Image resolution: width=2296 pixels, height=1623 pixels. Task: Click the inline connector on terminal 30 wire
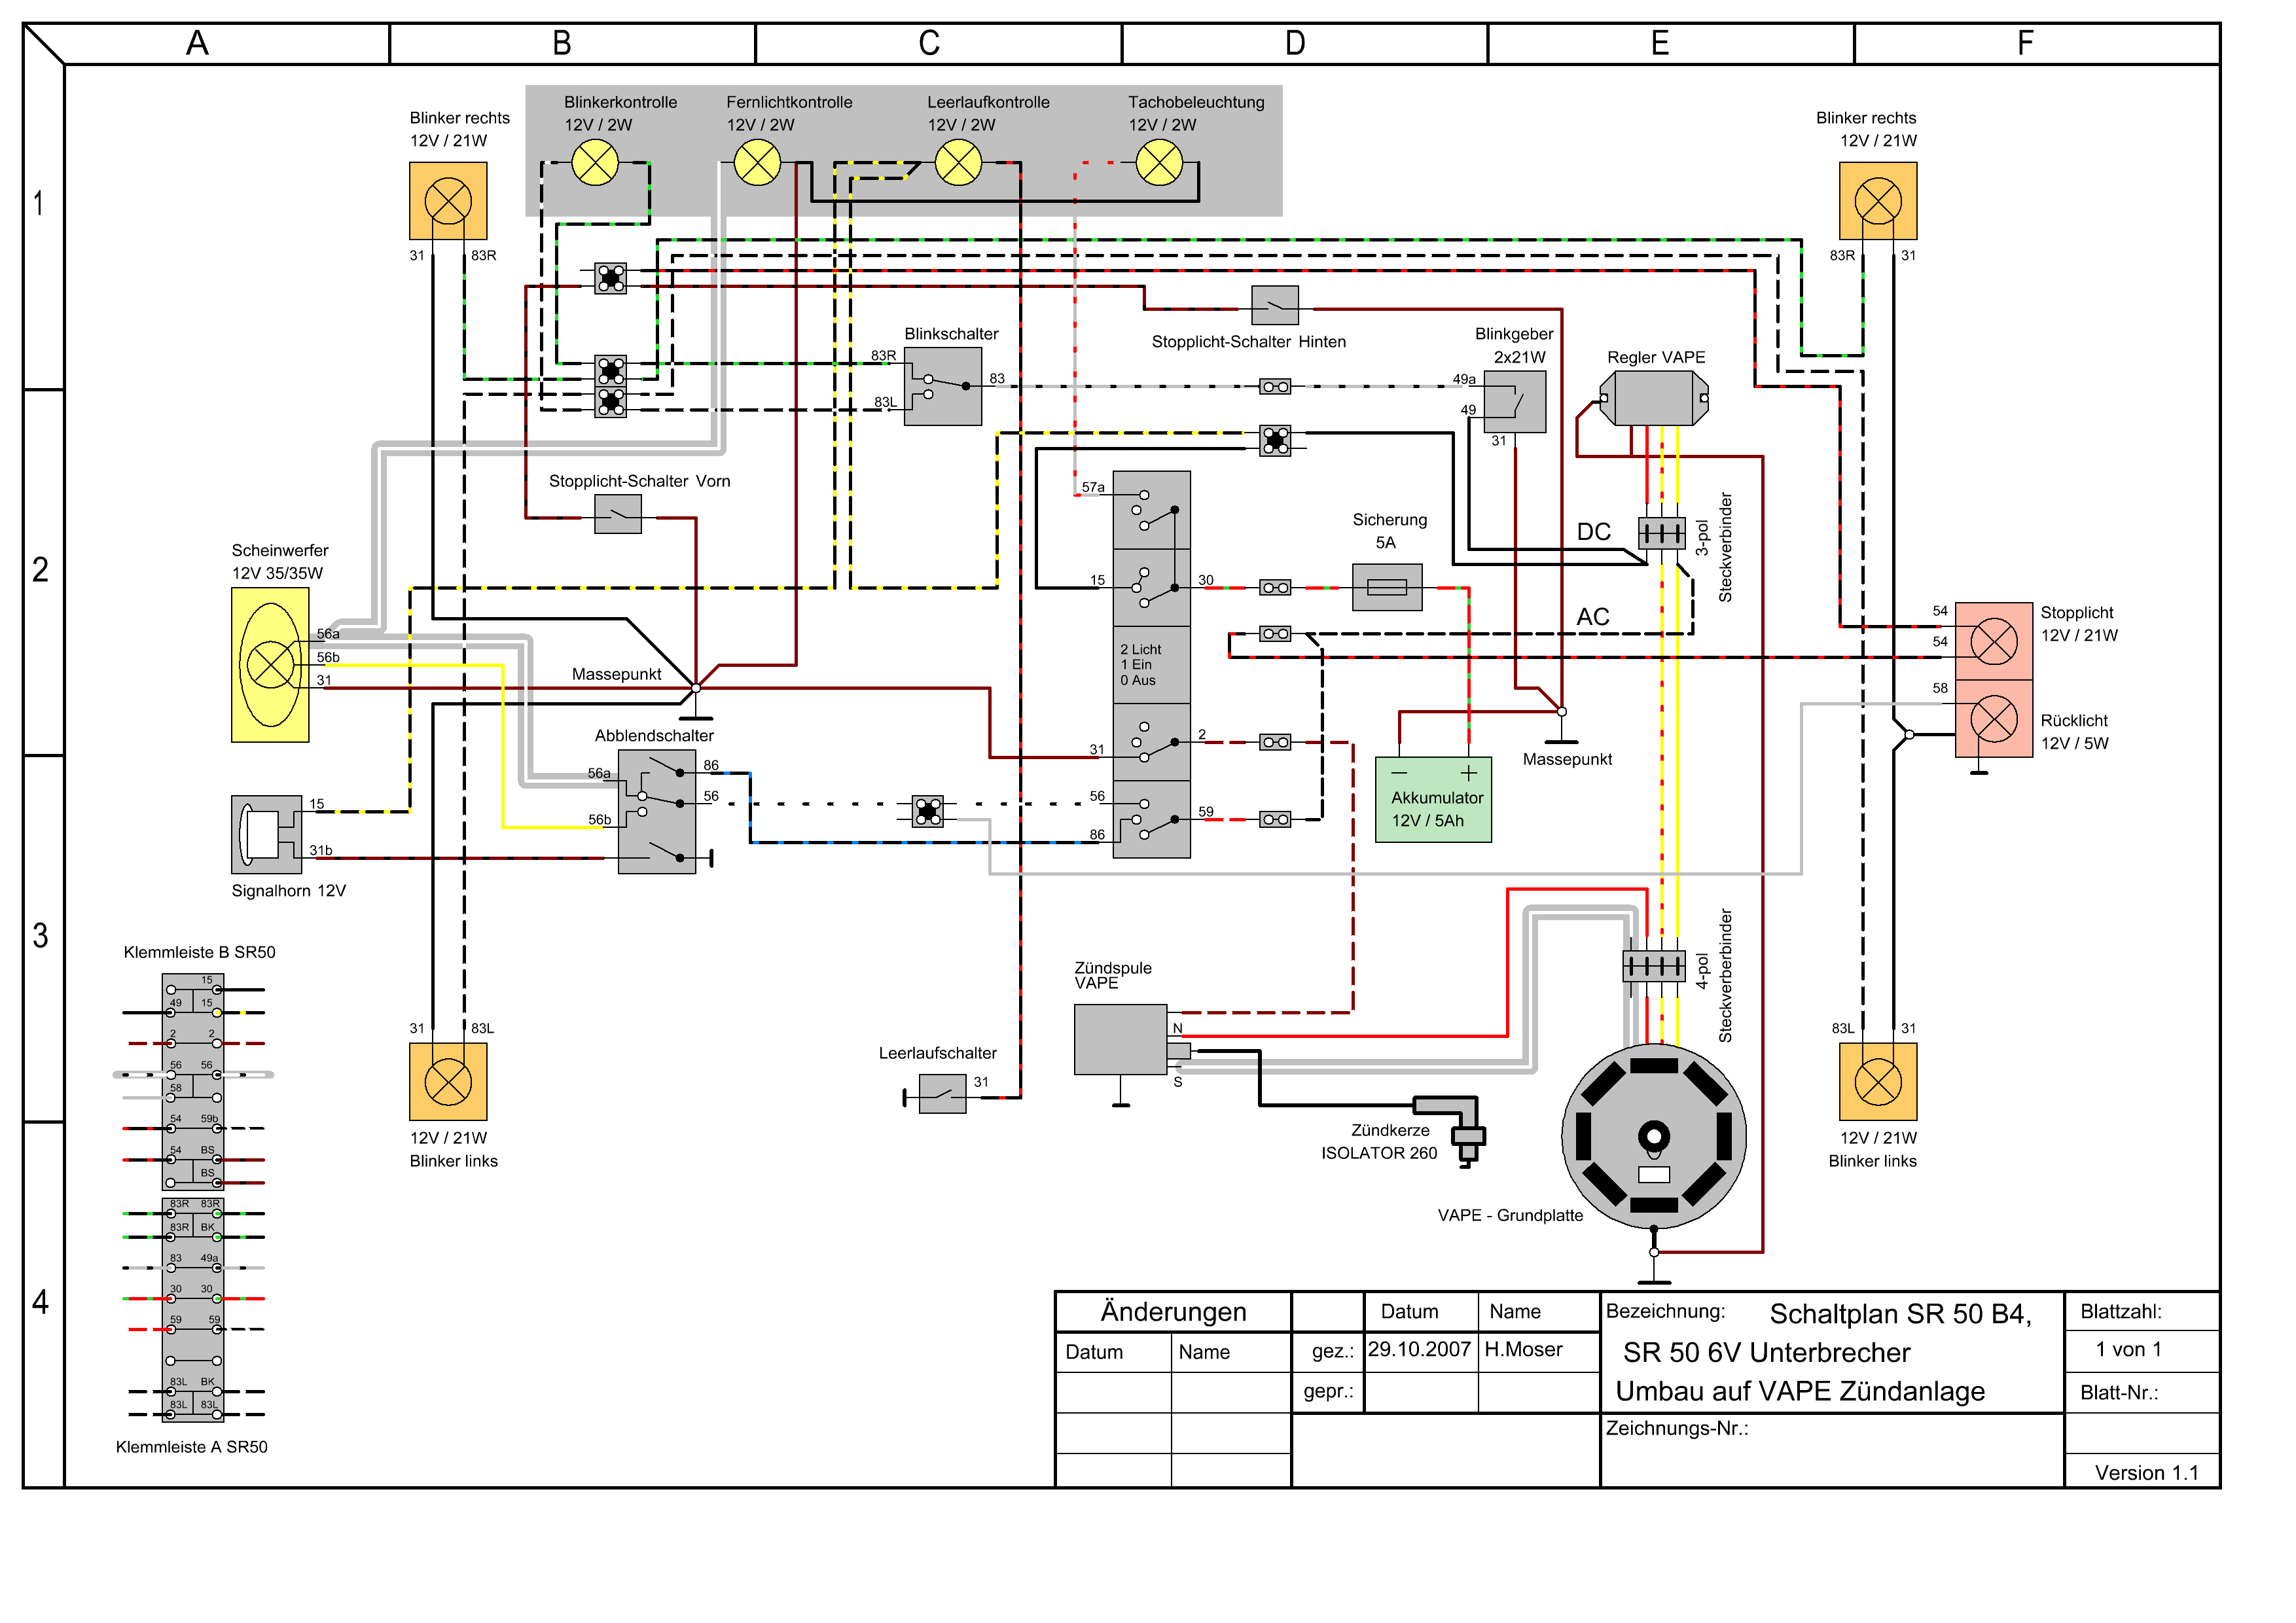[1275, 587]
